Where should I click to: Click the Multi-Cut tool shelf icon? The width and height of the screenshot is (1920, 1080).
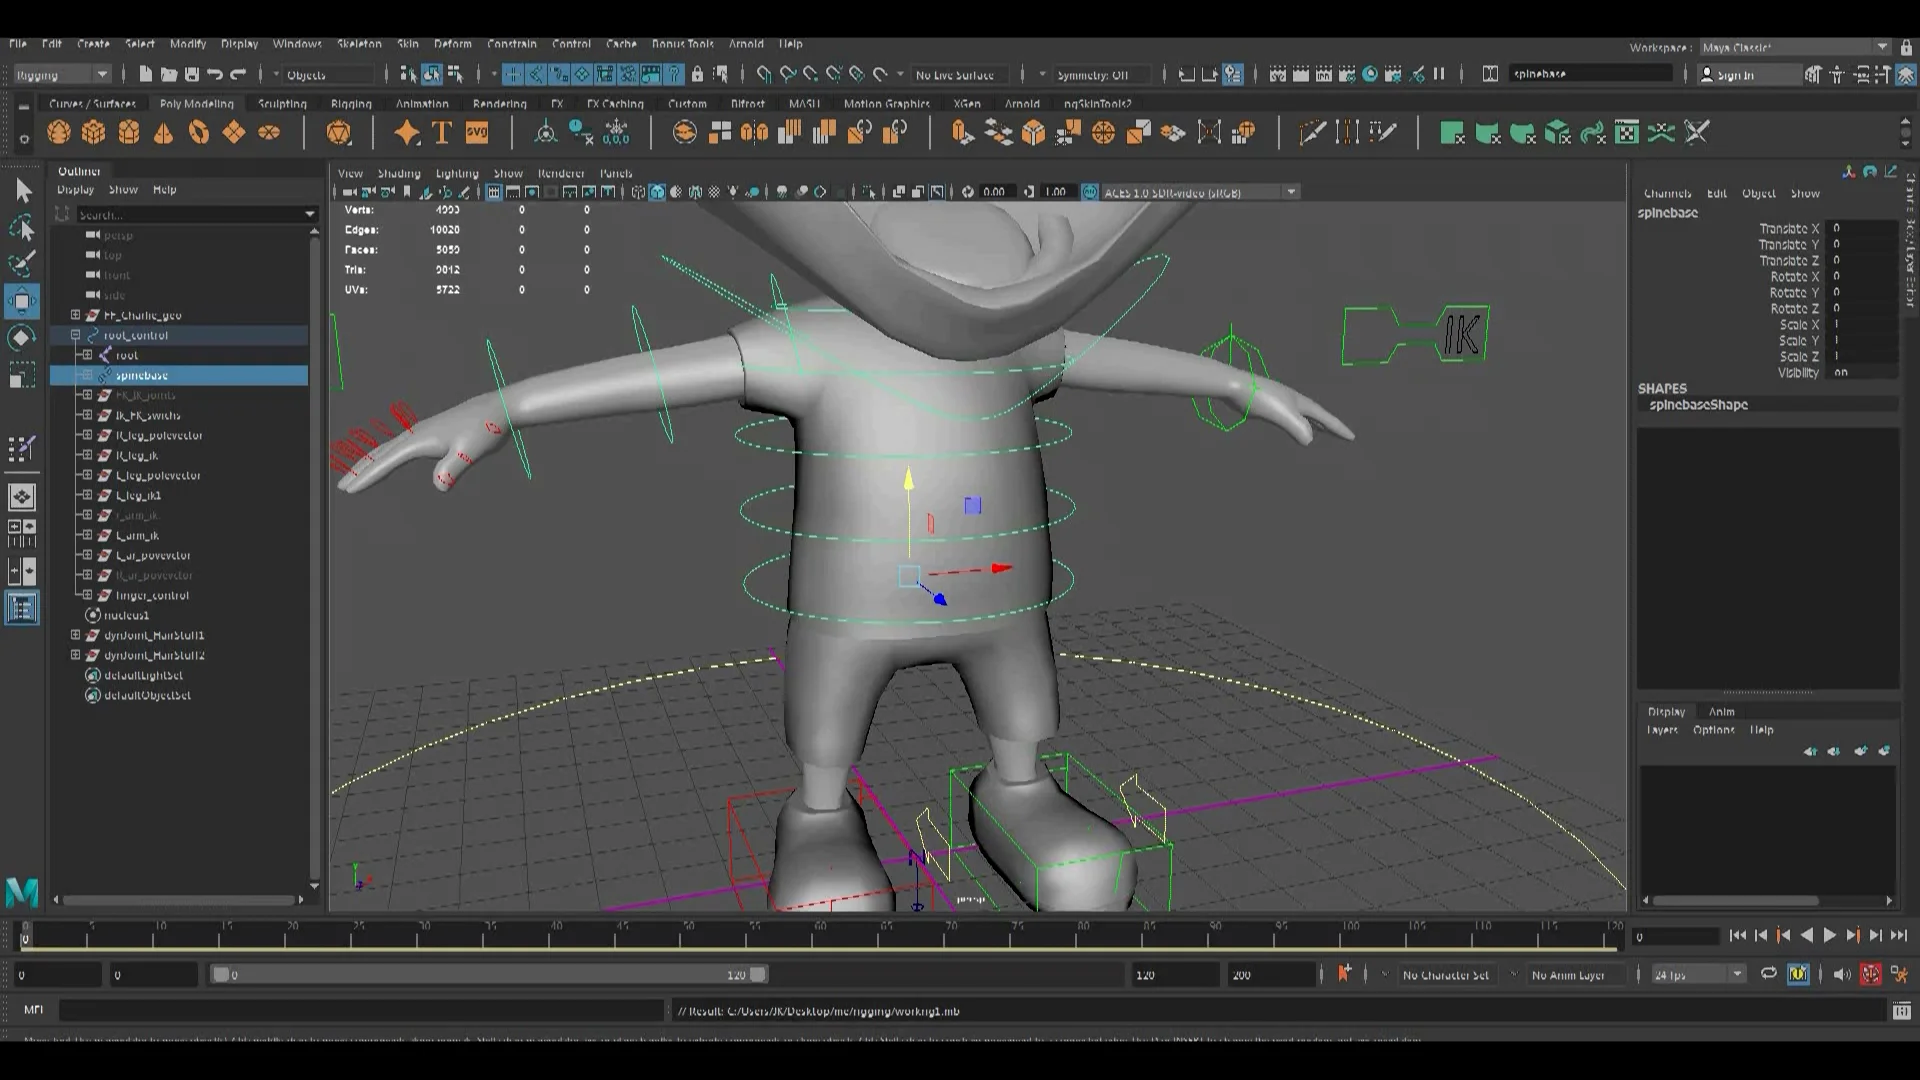1312,132
